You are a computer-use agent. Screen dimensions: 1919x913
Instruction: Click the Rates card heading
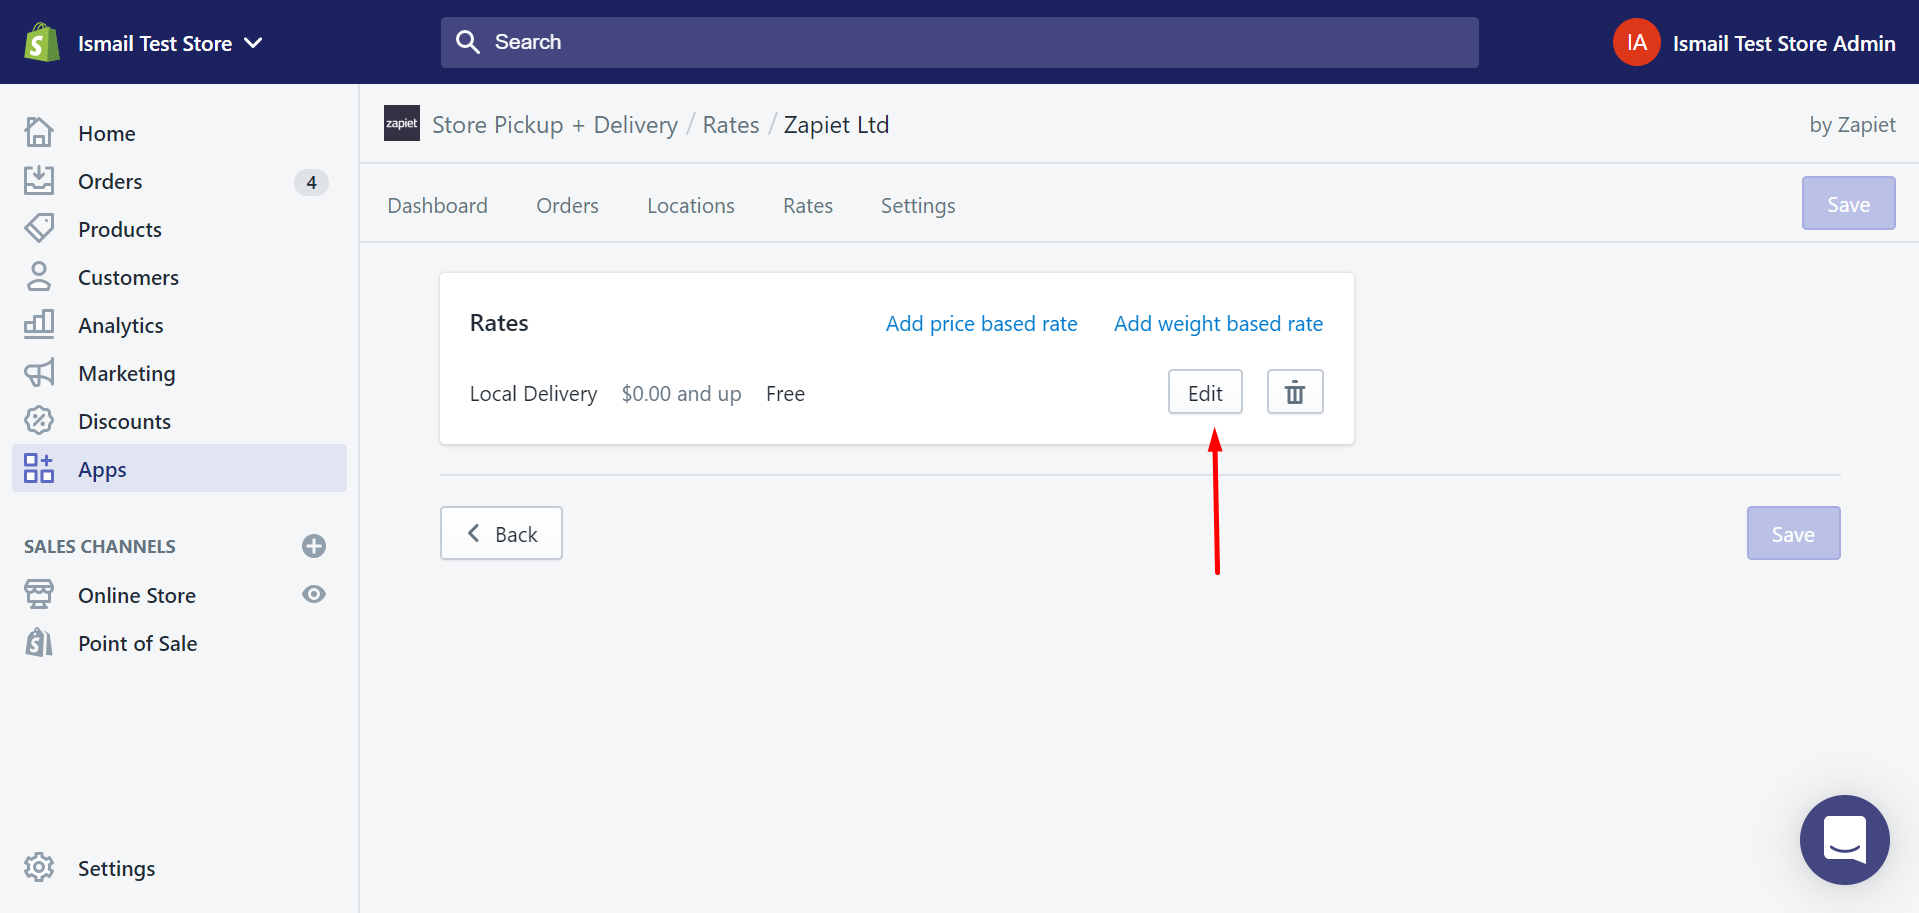pyautogui.click(x=499, y=323)
